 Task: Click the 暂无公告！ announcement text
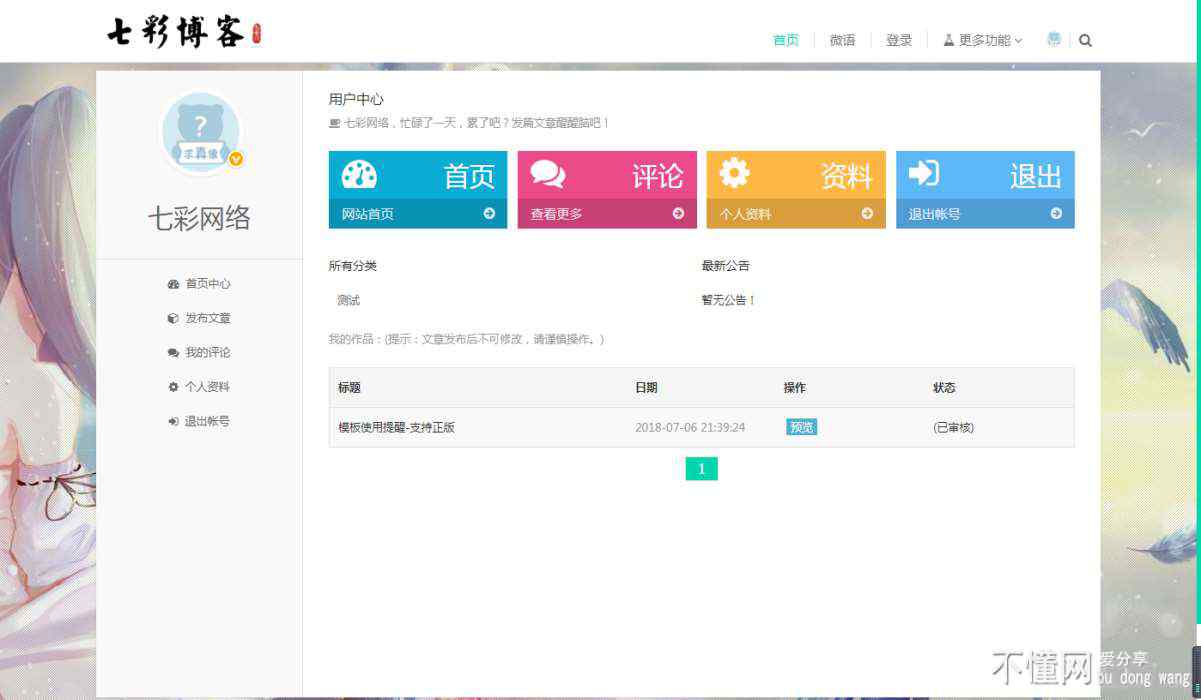(728, 300)
